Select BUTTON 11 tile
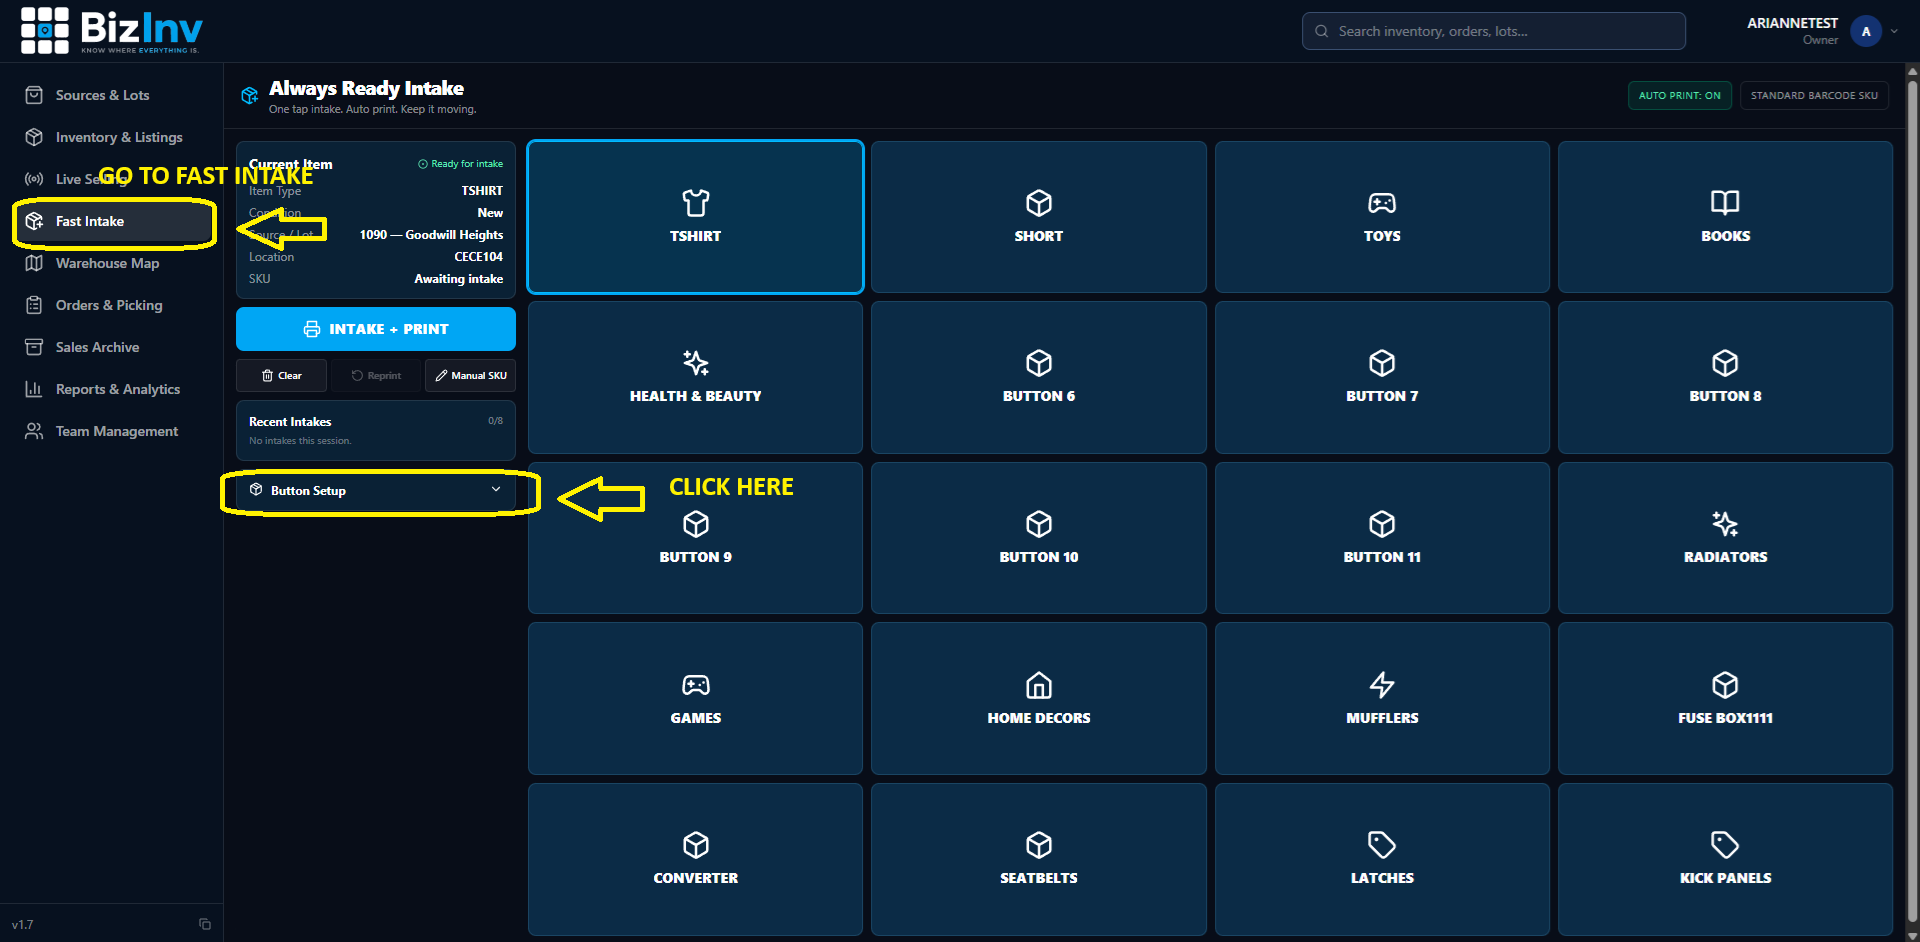This screenshot has height=942, width=1920. click(1382, 538)
